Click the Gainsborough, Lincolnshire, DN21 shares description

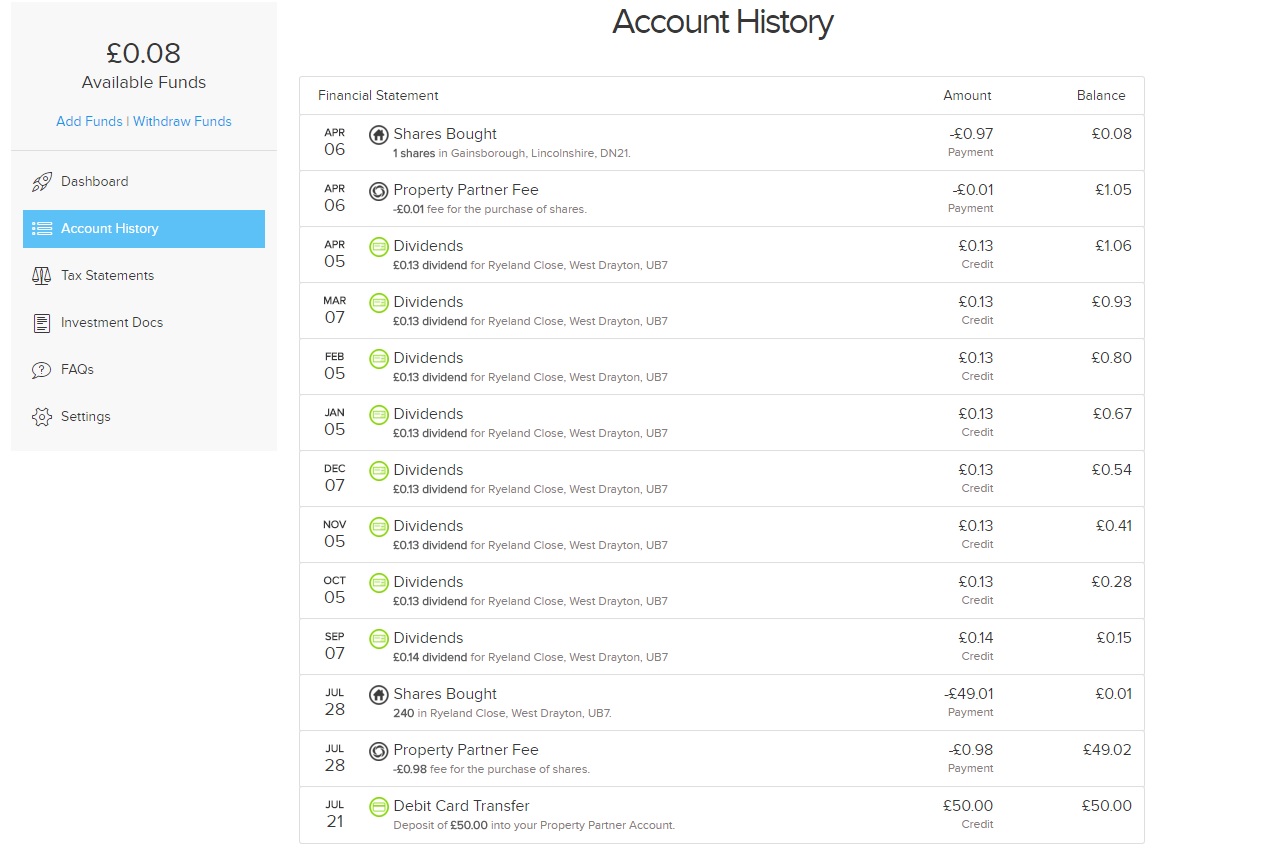pyautogui.click(x=512, y=153)
